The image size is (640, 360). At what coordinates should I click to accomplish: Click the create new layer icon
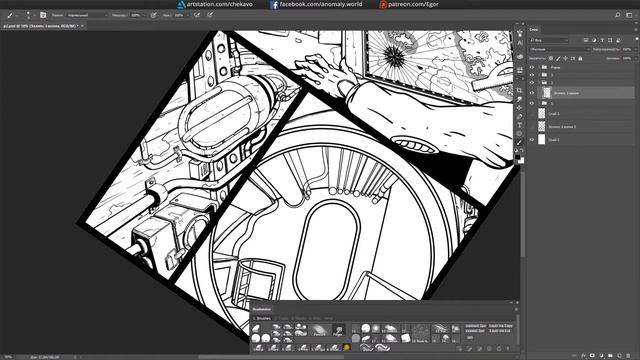(x=620, y=356)
